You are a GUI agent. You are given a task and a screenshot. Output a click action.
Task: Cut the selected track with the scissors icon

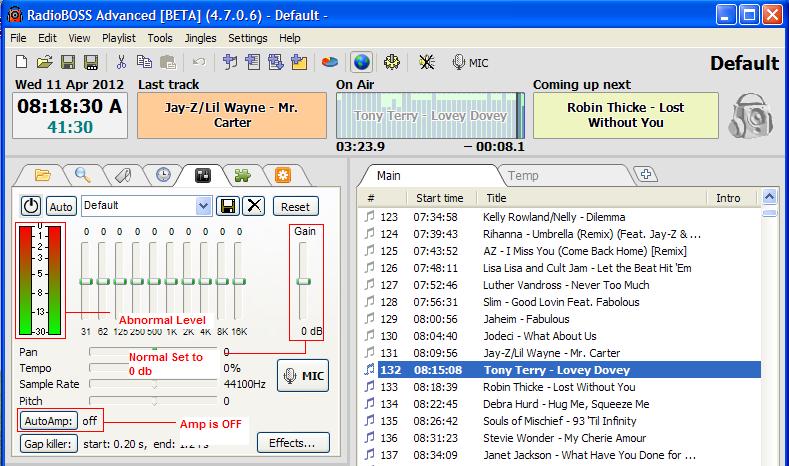[121, 62]
